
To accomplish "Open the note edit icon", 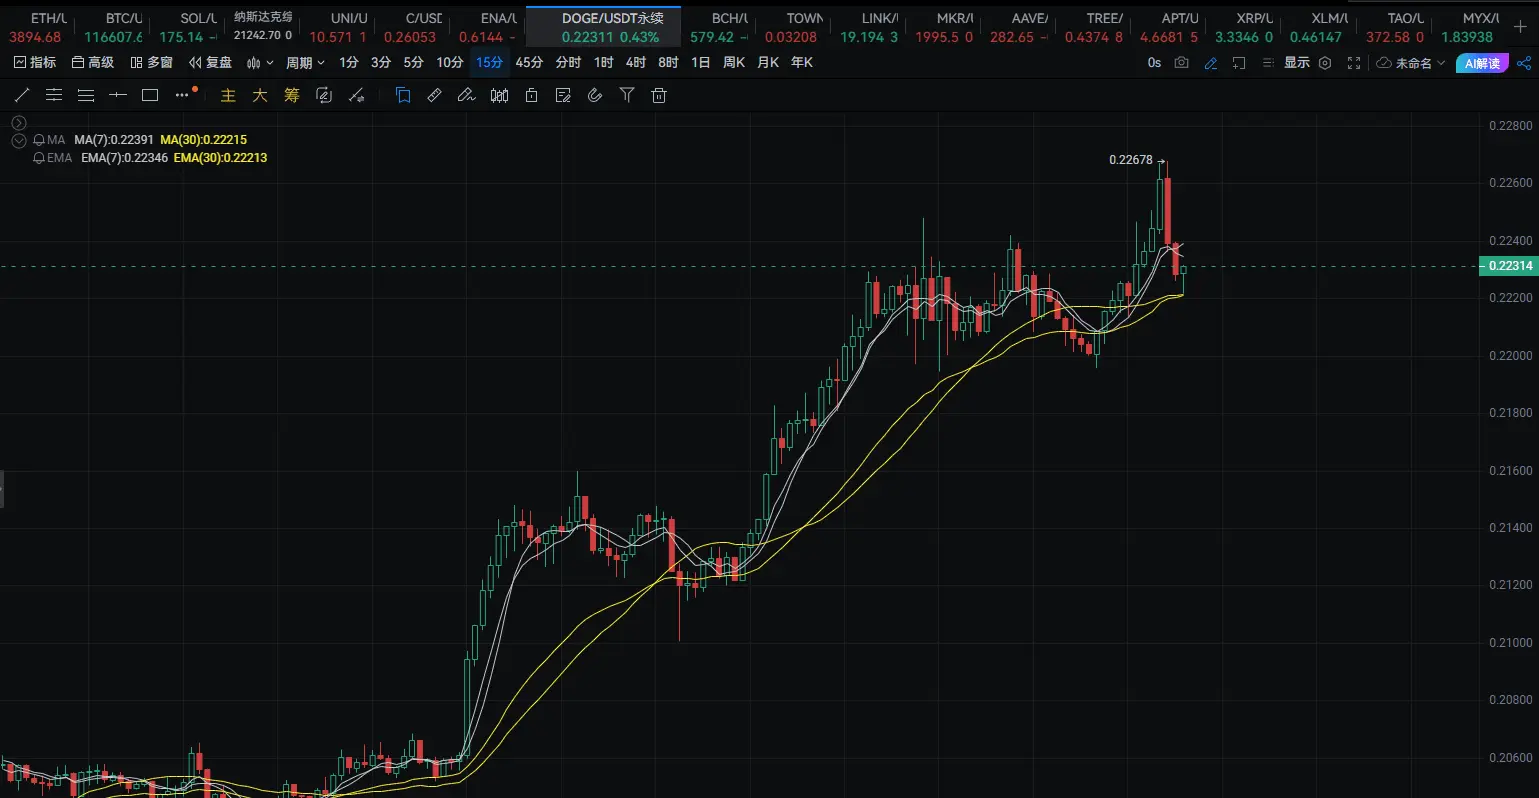I will pos(563,95).
